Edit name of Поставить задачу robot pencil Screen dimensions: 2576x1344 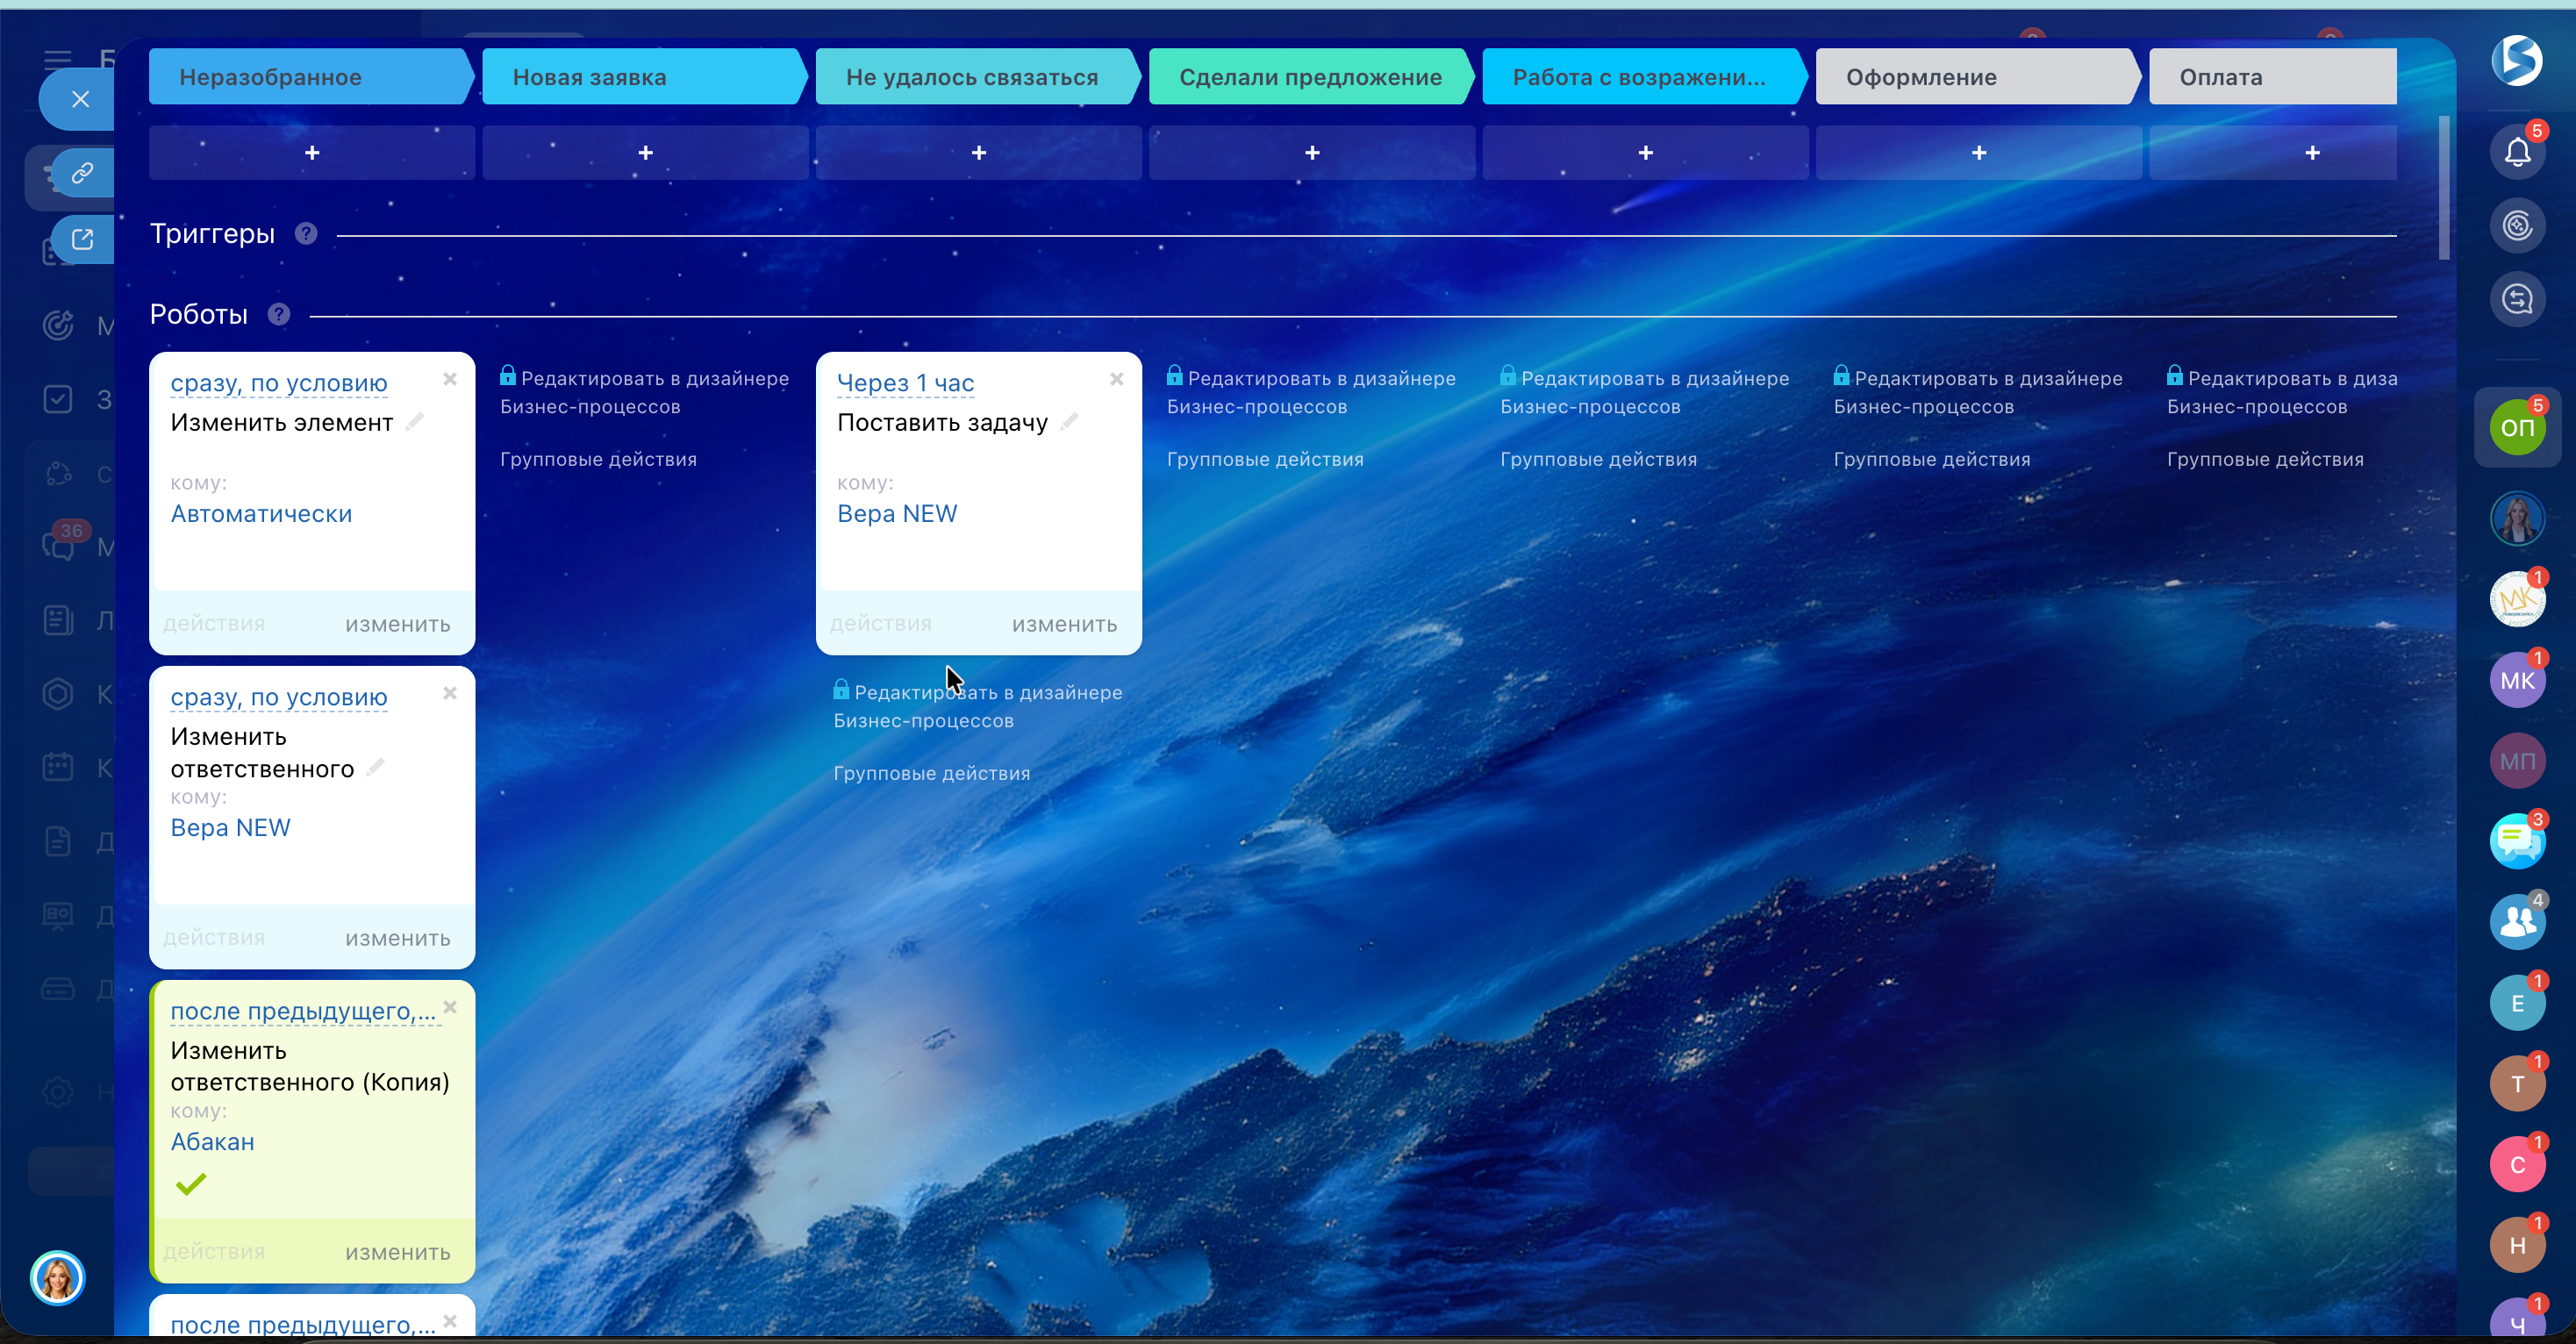pos(1069,422)
